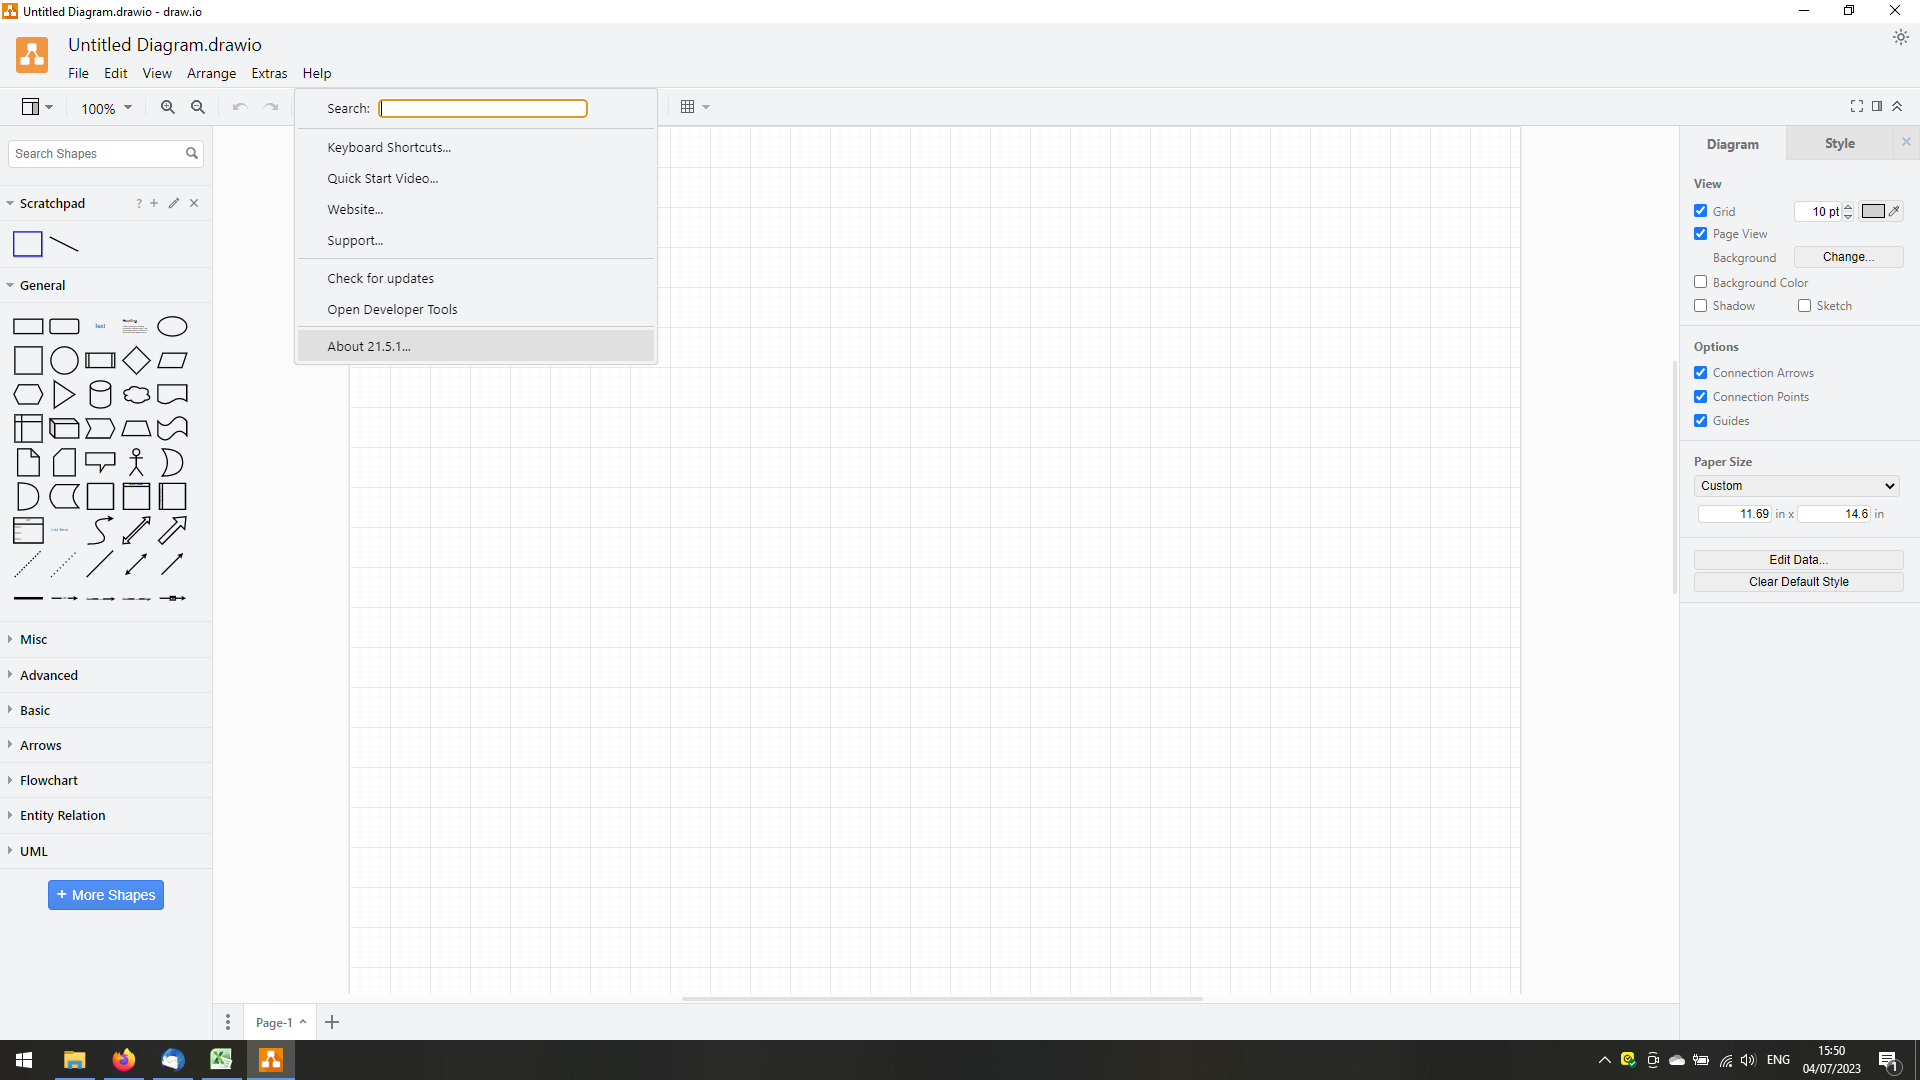Expand the UML shapes section
The height and width of the screenshot is (1080, 1920).
tap(33, 851)
